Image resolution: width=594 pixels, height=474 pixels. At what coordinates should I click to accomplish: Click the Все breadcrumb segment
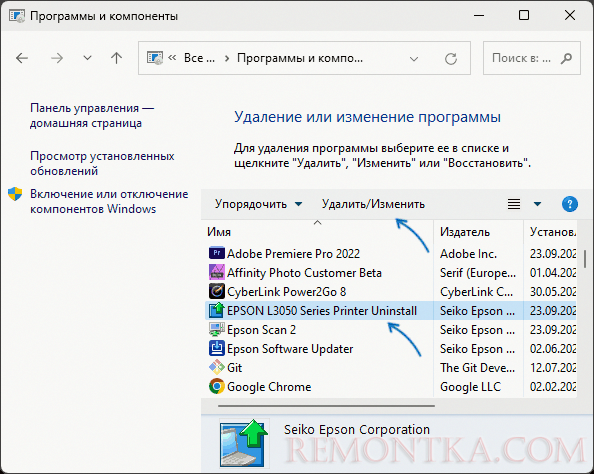coord(199,58)
